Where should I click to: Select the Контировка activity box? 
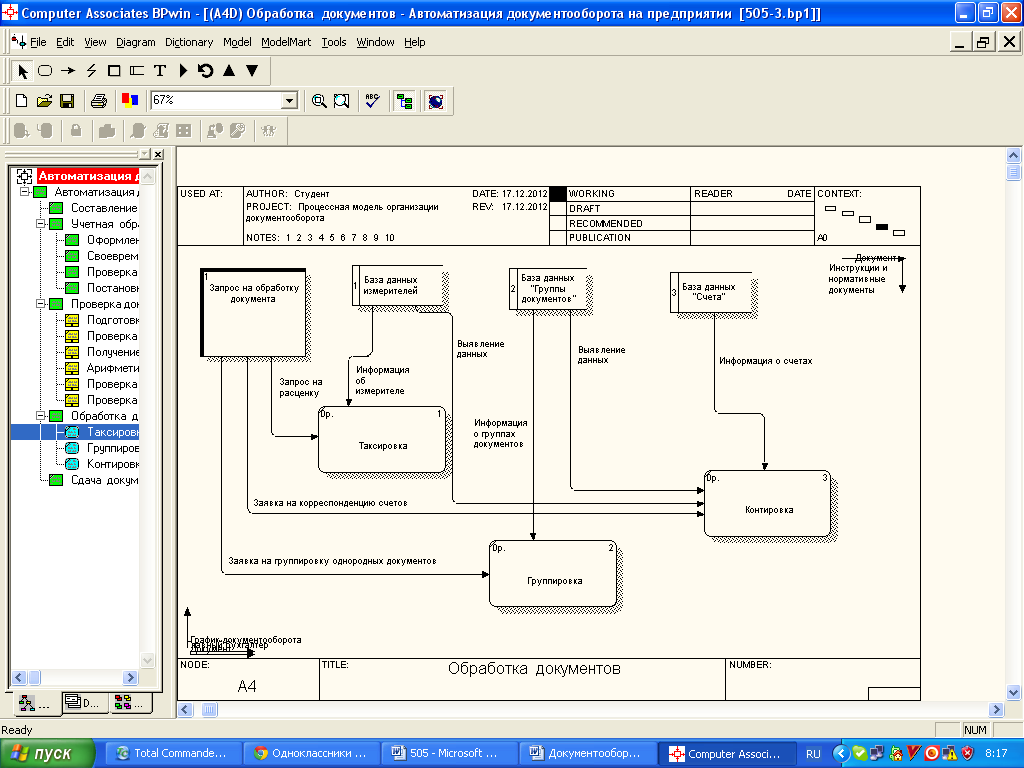767,504
